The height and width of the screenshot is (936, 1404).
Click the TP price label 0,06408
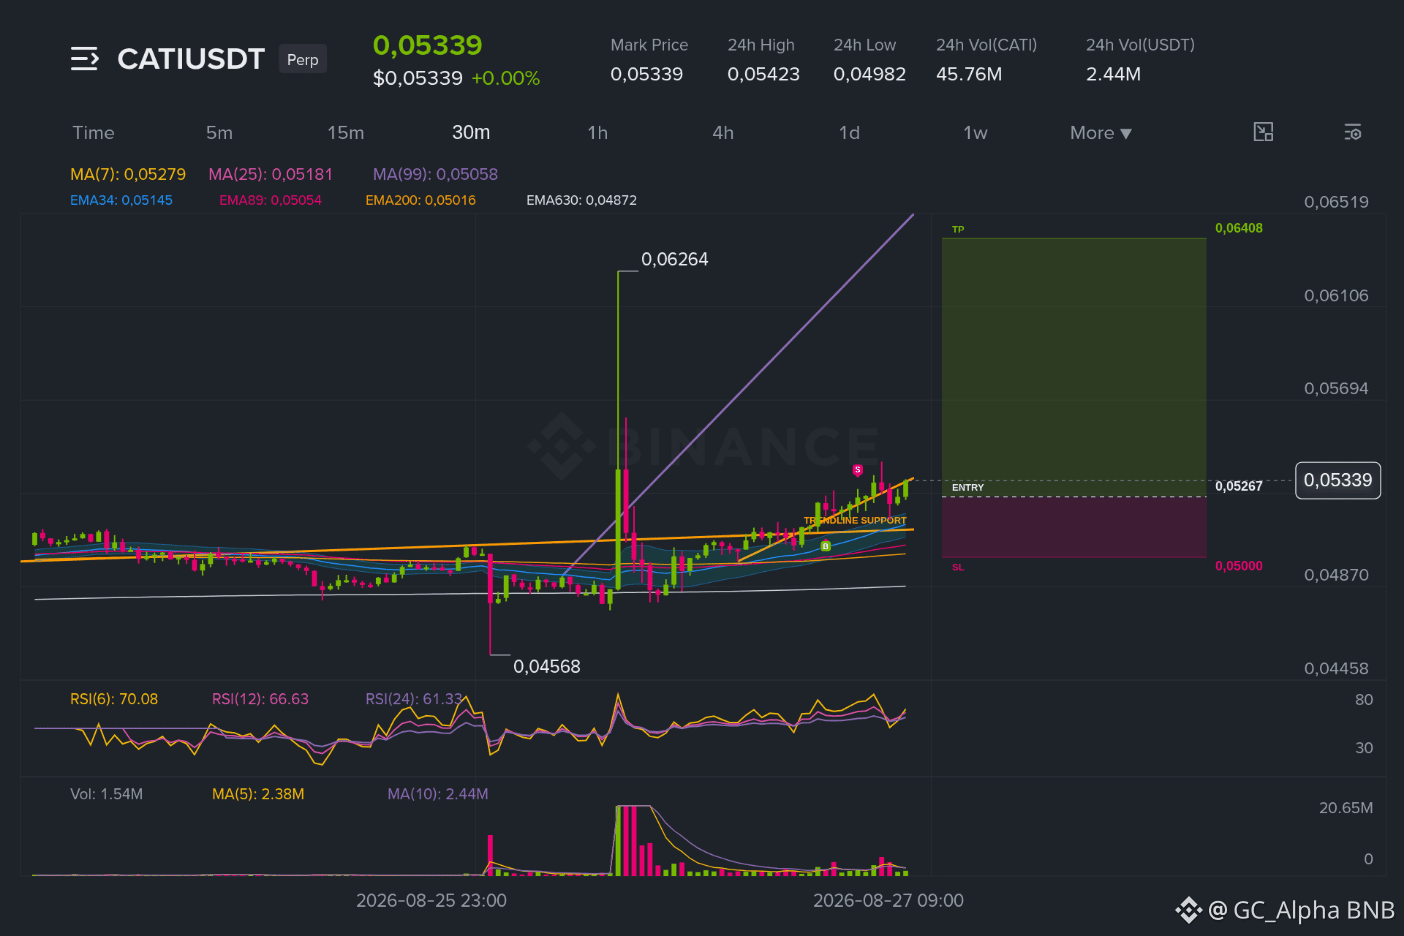1239,228
